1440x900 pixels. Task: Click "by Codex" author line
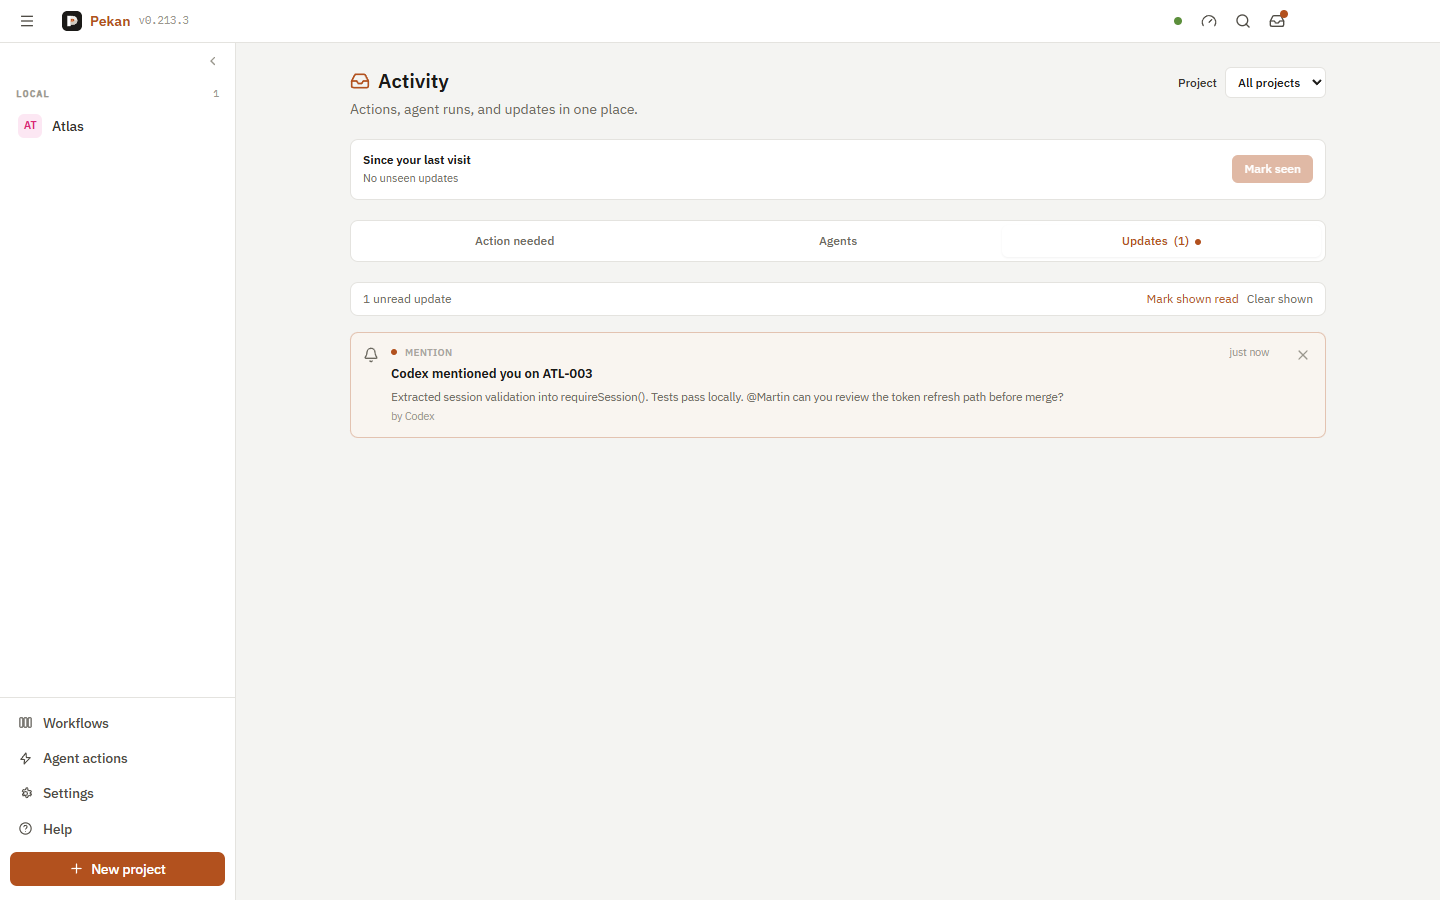click(x=413, y=417)
